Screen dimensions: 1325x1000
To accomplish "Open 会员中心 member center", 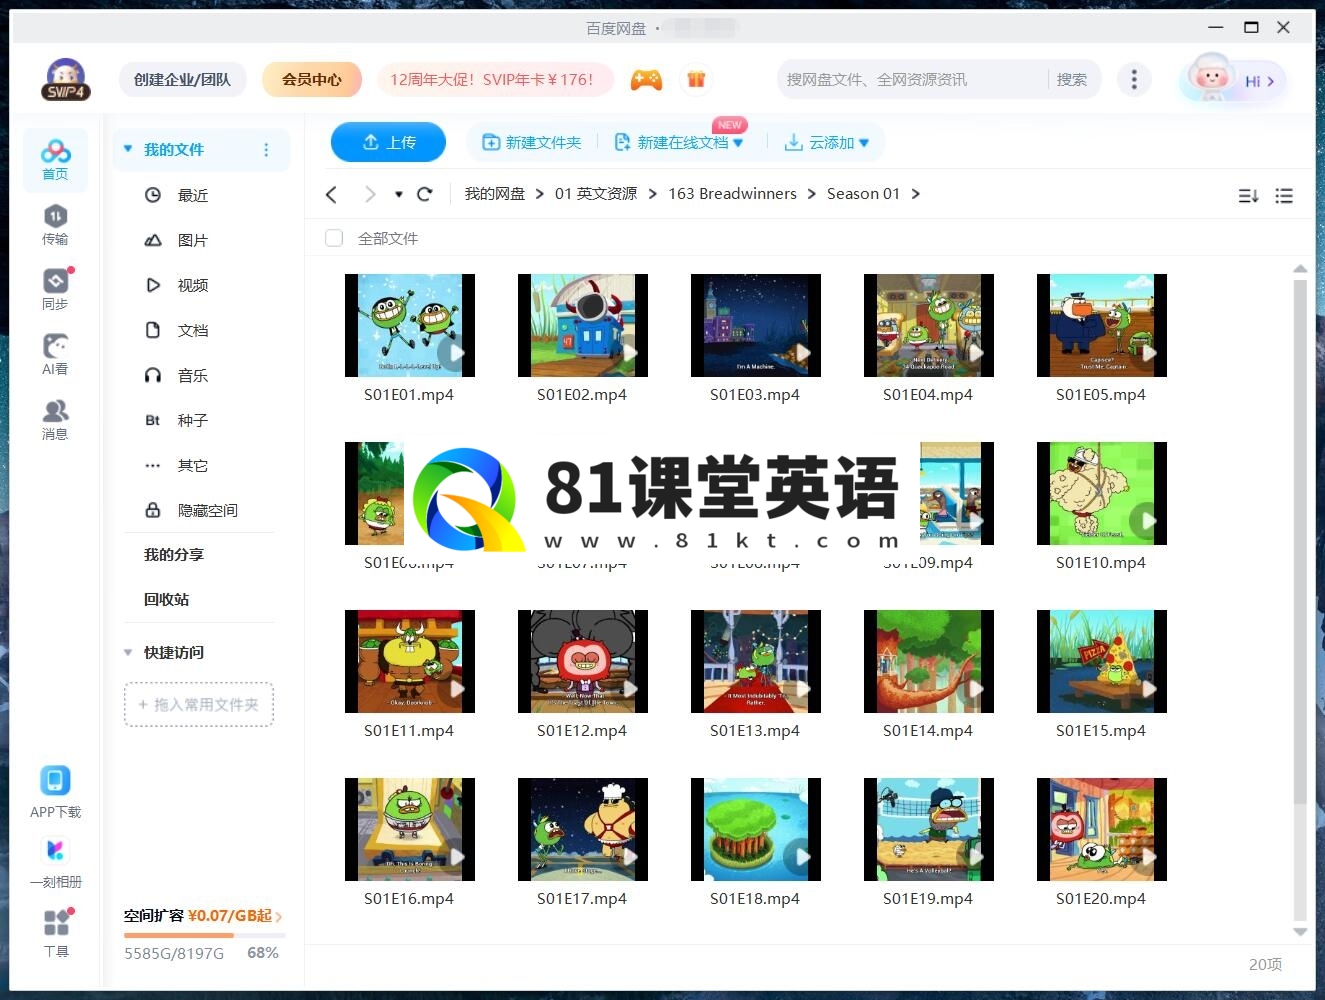I will (312, 79).
